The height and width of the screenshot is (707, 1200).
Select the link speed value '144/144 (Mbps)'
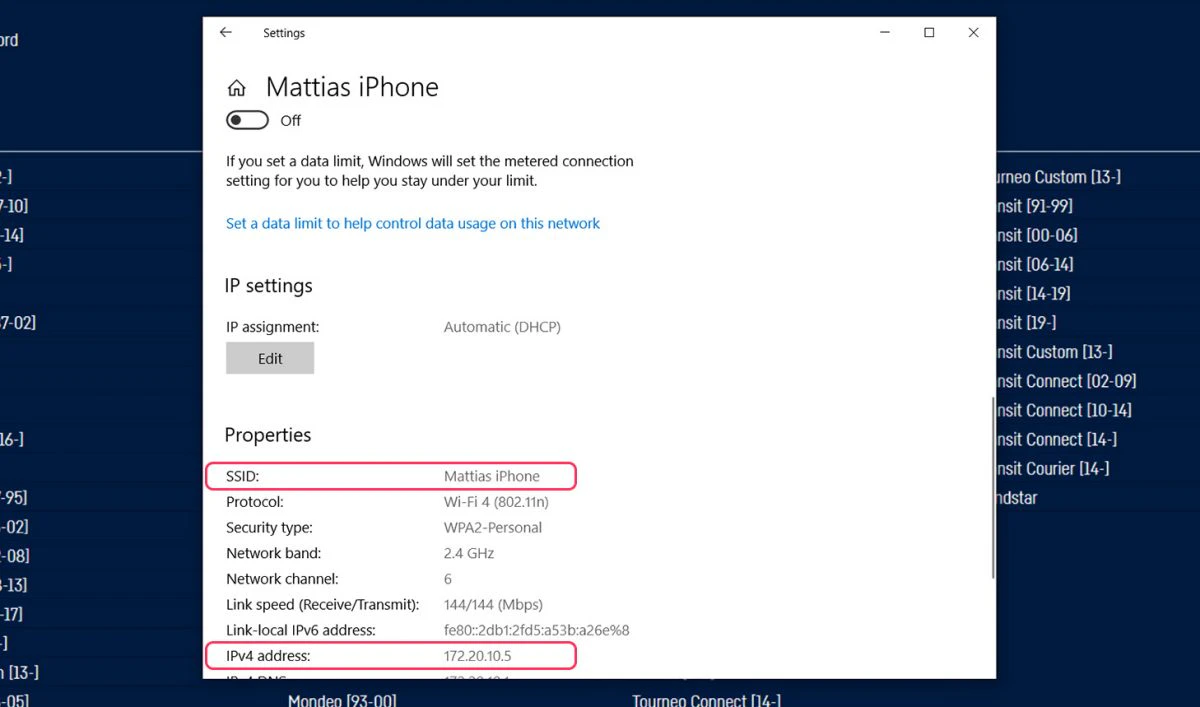click(x=494, y=605)
